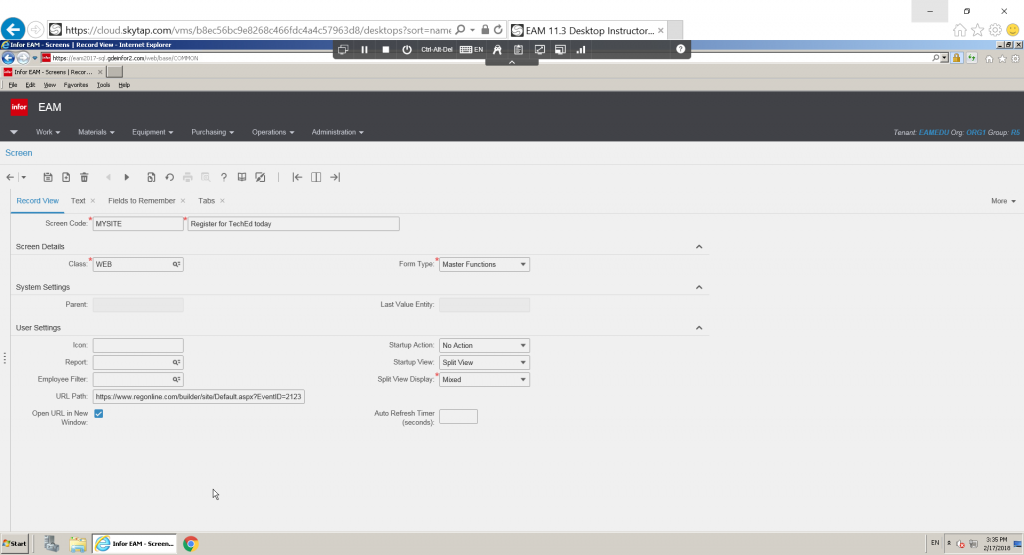Close the Fields to Remember tab
Viewport: 1024px width, 555px height.
click(x=183, y=201)
